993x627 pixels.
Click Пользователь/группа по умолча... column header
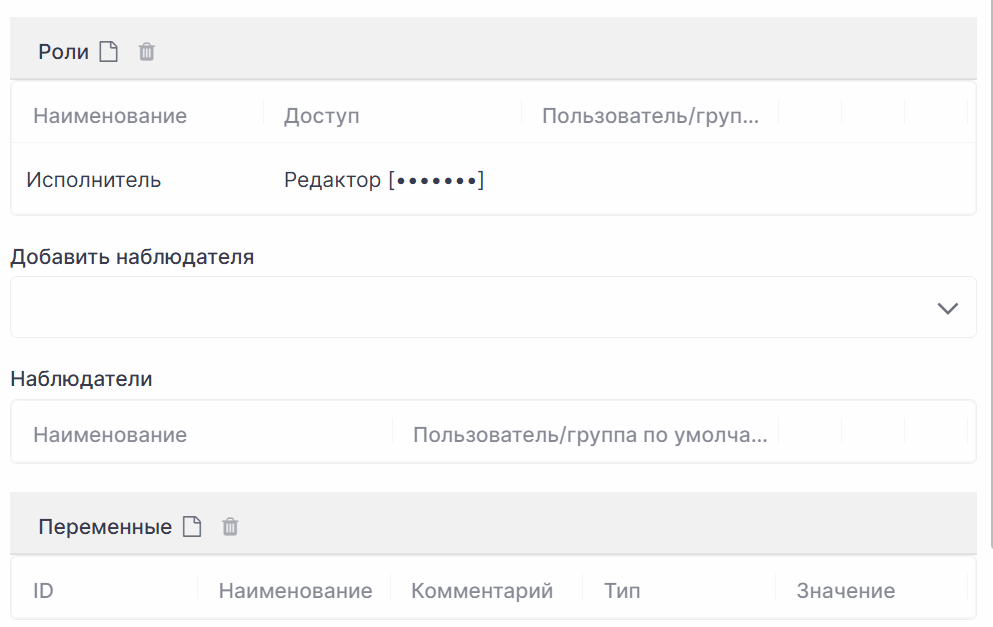tap(590, 435)
